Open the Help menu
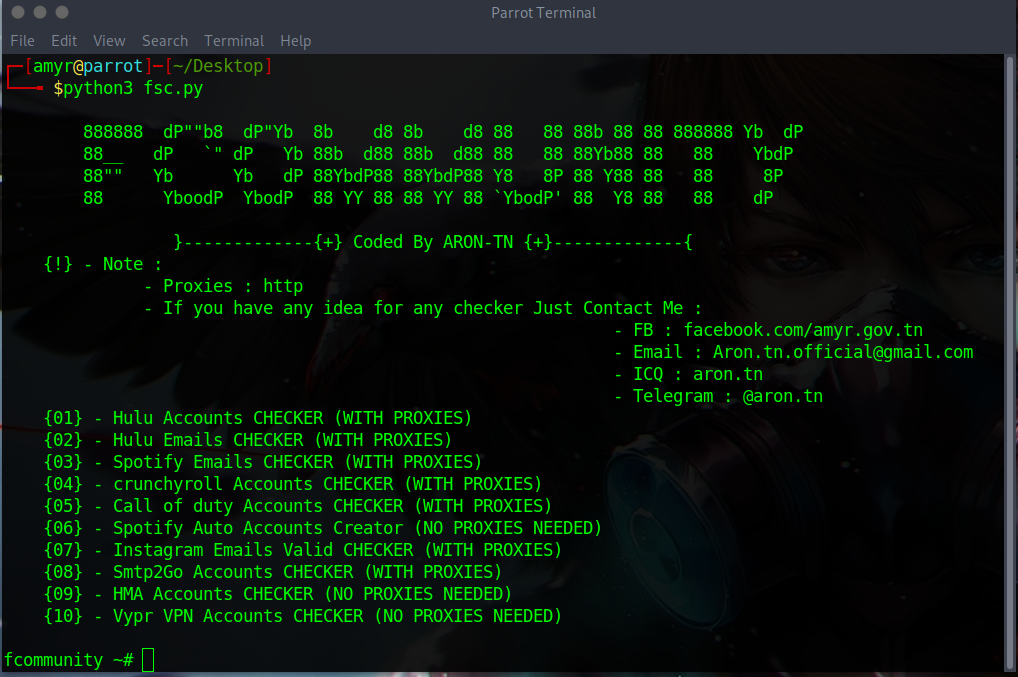1018x677 pixels. pos(295,41)
